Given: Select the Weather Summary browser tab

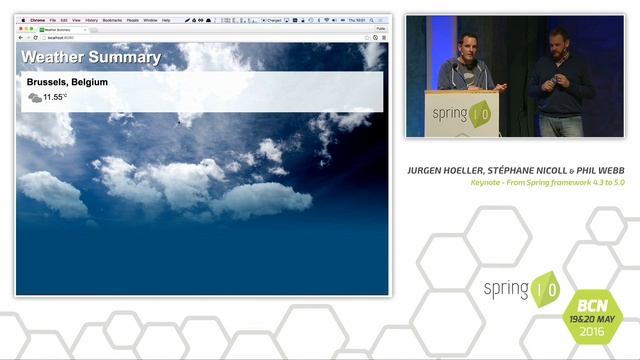Looking at the screenshot, I should click(x=62, y=30).
